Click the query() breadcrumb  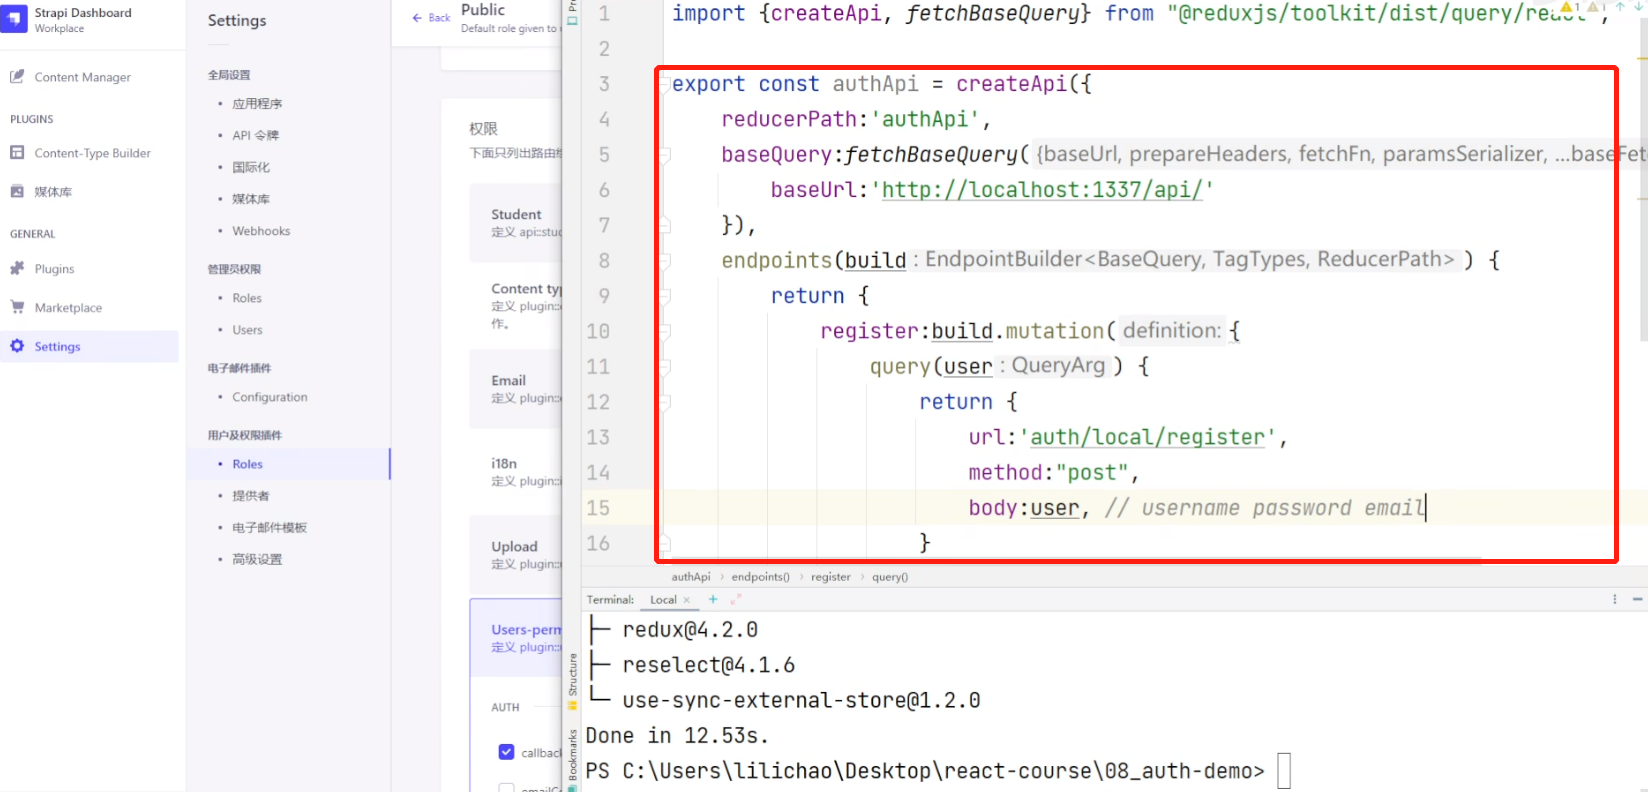(890, 577)
